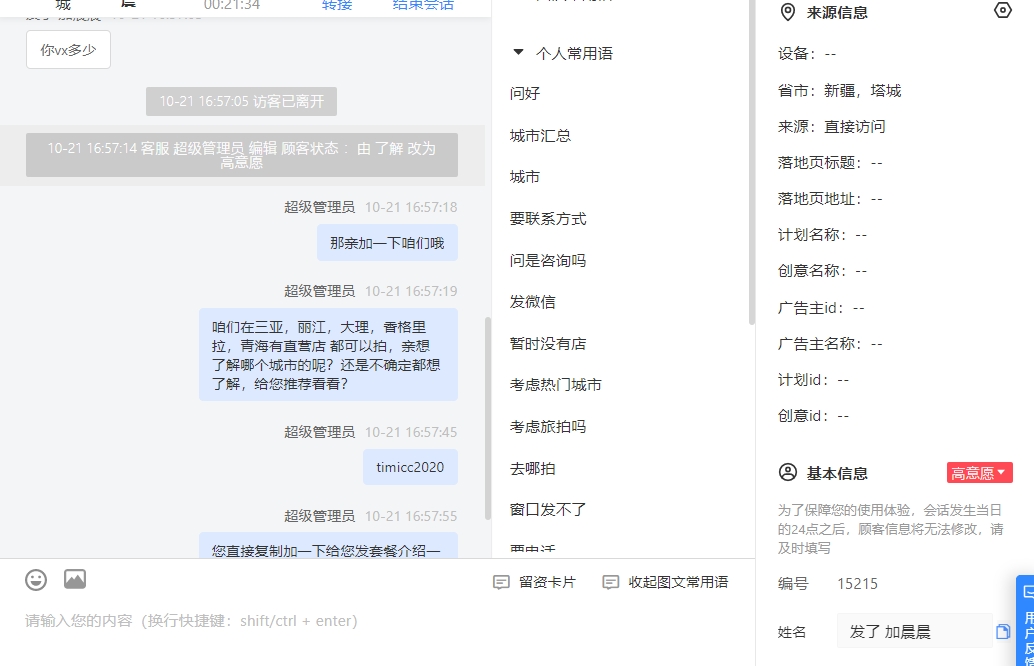The height and width of the screenshot is (666, 1034).
Task: Click the 用户反馈 feedback side tab
Action: point(1025,621)
